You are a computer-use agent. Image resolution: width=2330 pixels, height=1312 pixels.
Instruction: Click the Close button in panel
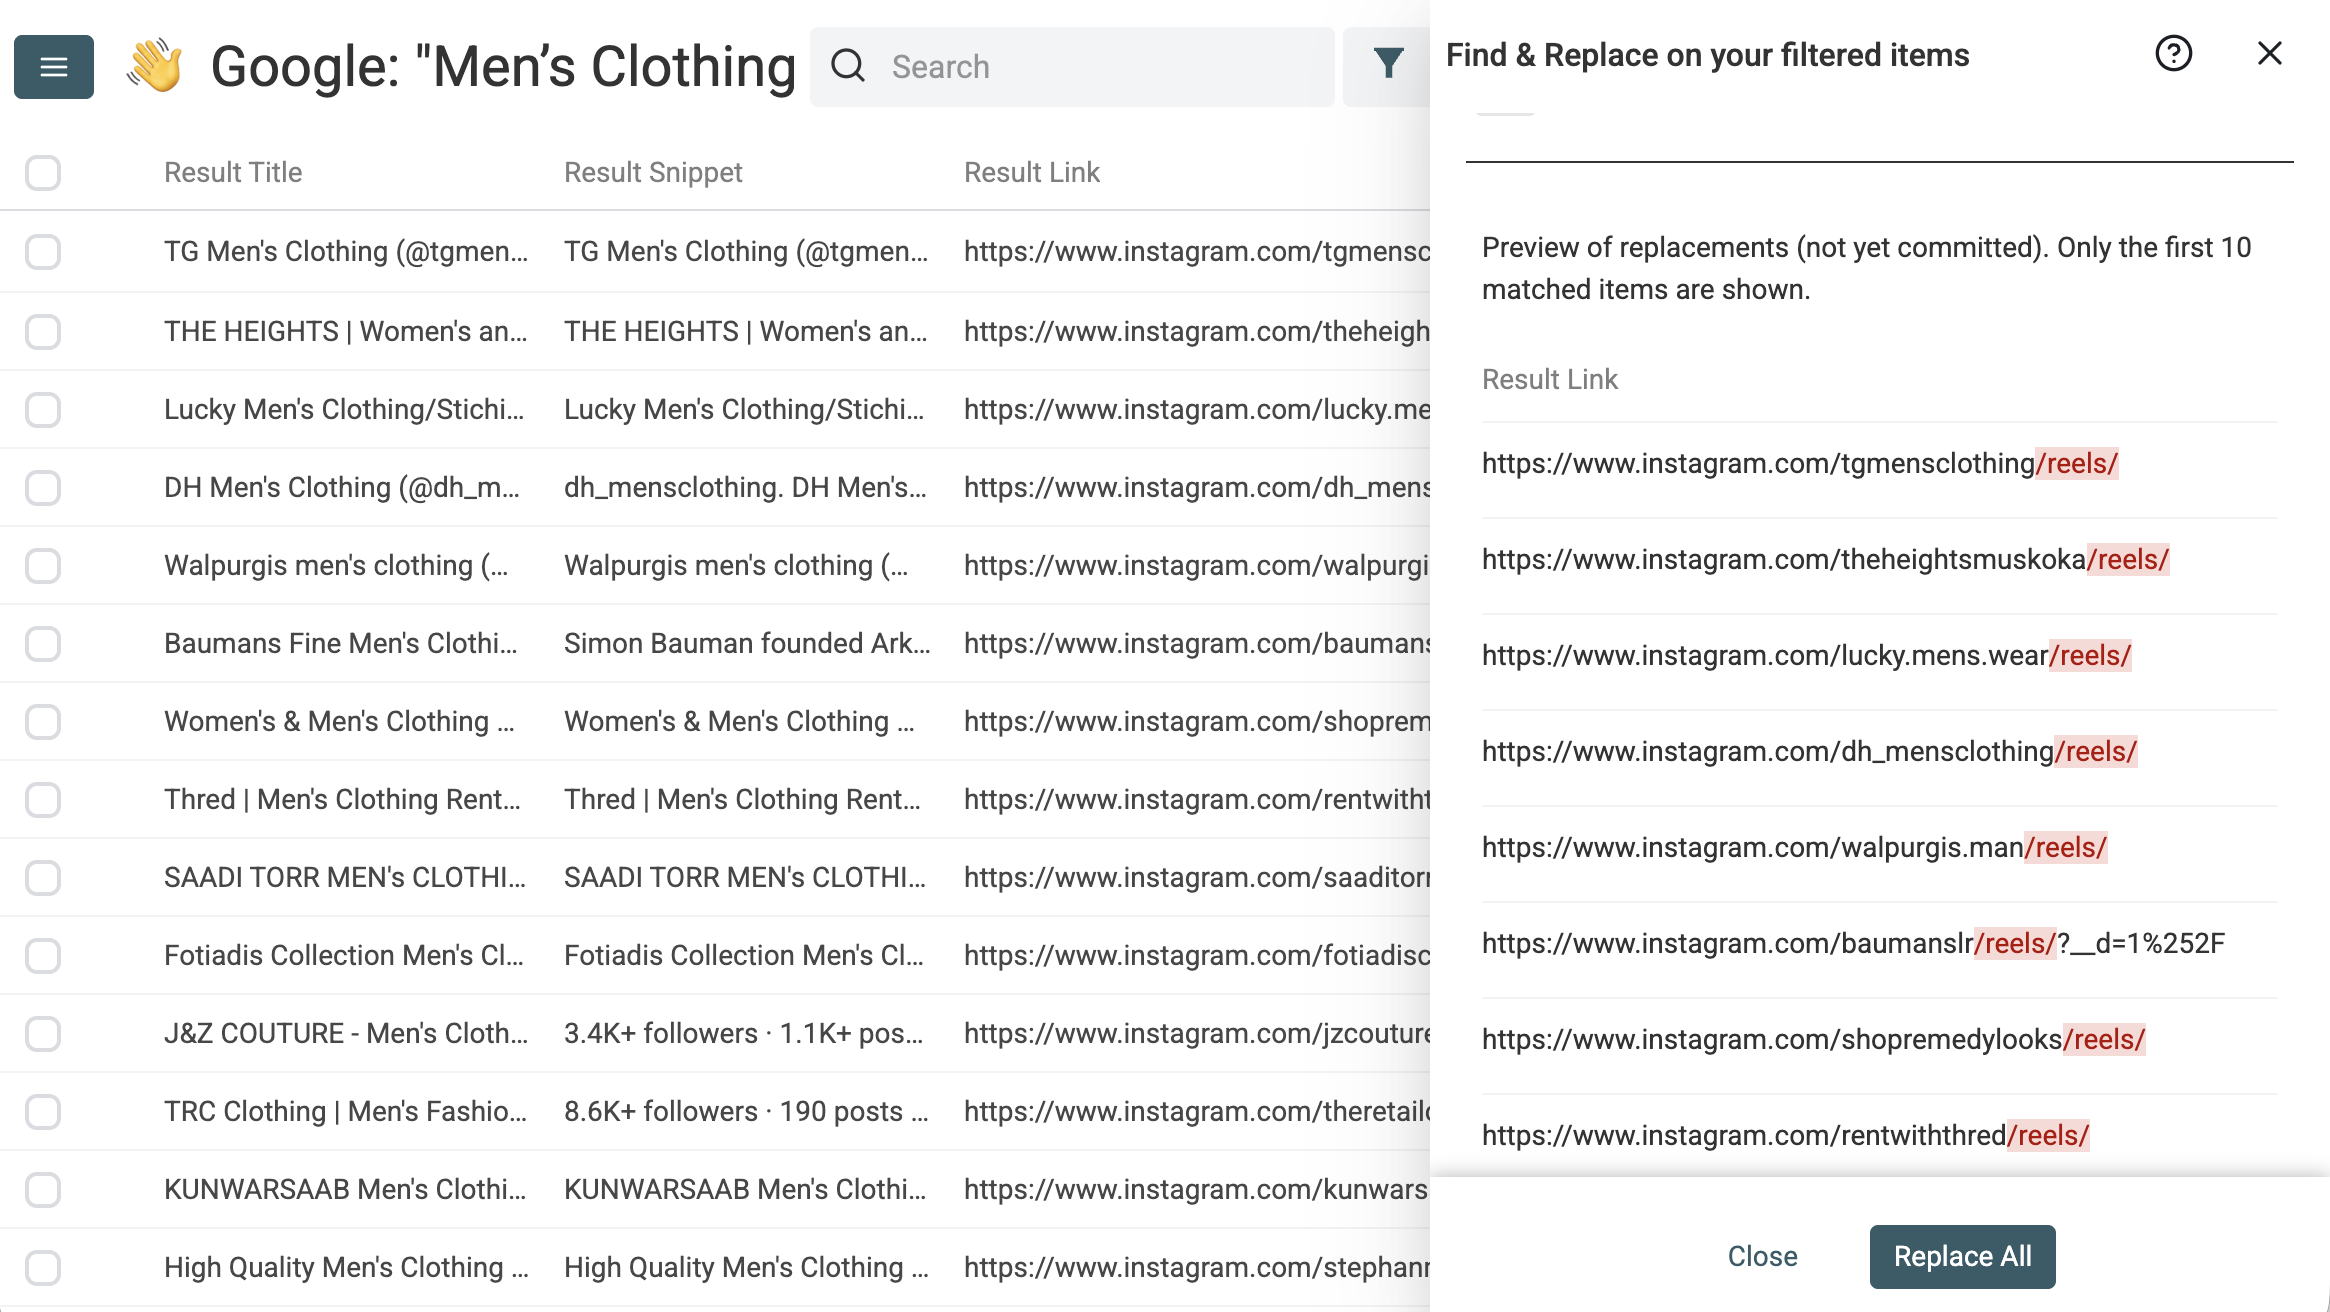1762,1256
